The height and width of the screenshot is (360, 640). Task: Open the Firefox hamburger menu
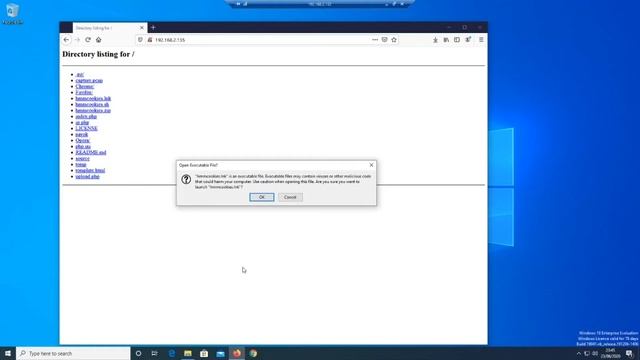481,40
